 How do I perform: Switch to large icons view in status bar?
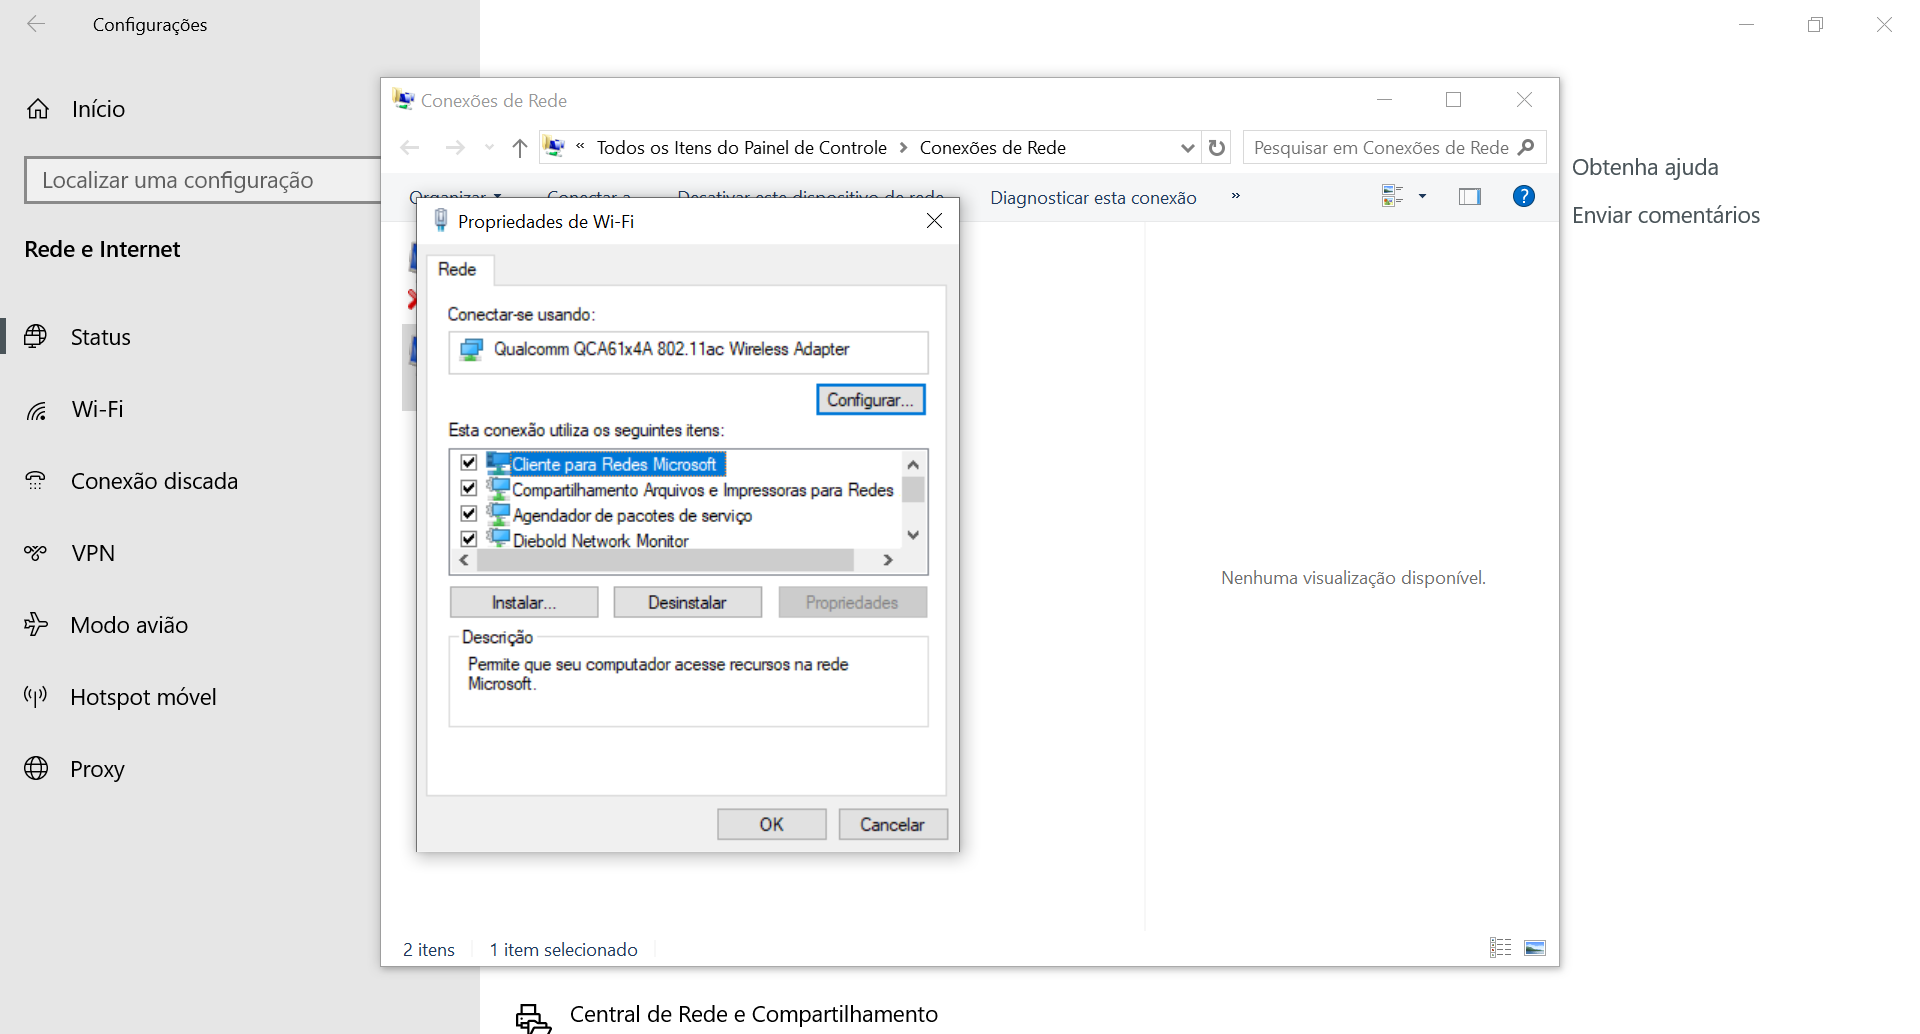[1535, 948]
